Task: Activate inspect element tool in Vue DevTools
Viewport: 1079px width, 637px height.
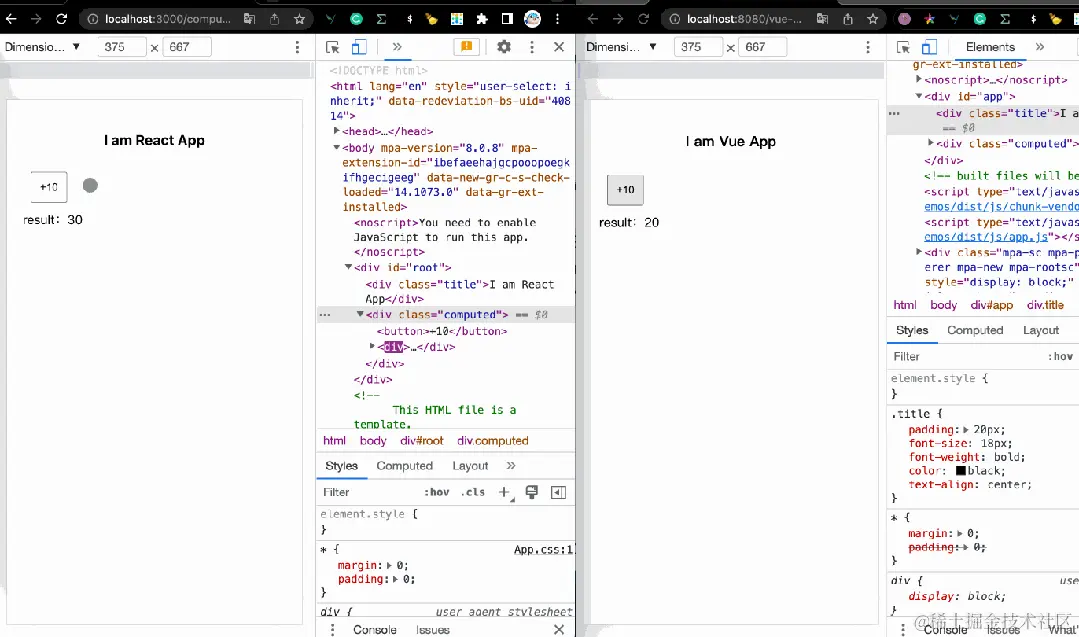Action: pyautogui.click(x=904, y=47)
